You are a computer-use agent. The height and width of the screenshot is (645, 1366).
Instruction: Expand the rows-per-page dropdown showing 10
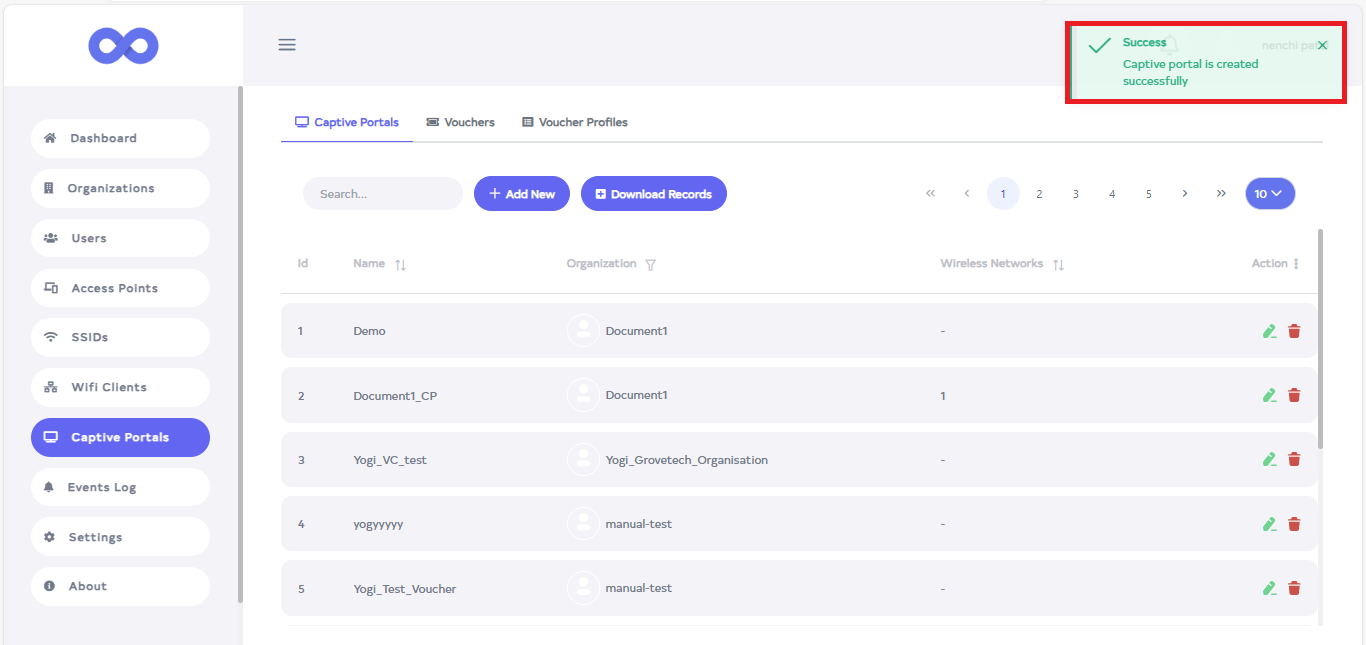coord(1269,194)
